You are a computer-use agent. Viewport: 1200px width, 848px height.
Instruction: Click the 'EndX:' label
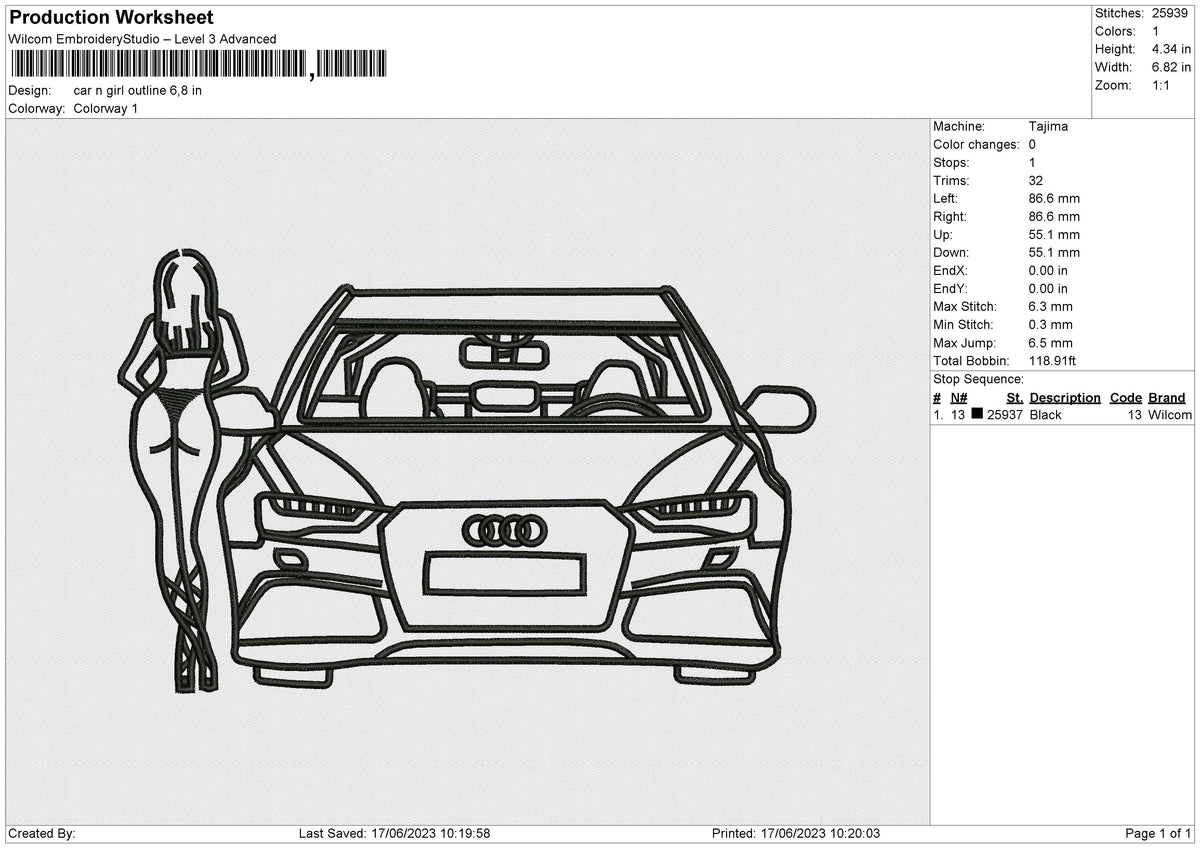tap(951, 270)
